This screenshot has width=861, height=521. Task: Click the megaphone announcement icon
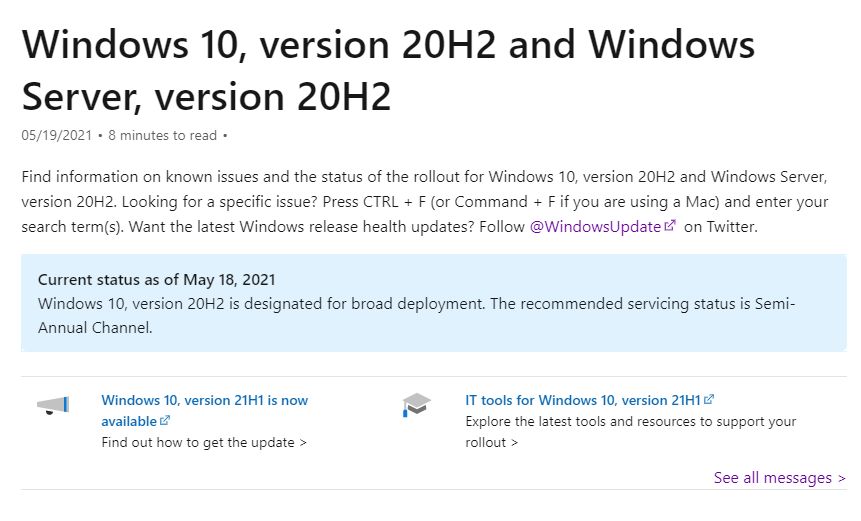click(x=53, y=406)
